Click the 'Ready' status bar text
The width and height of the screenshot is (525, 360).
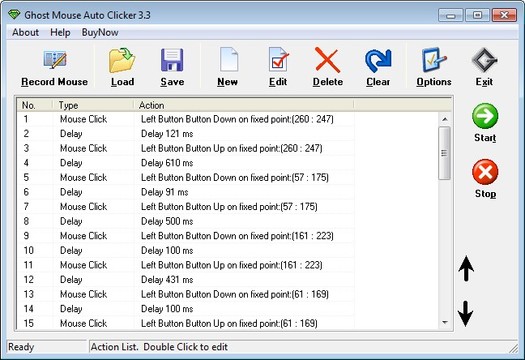(x=21, y=347)
